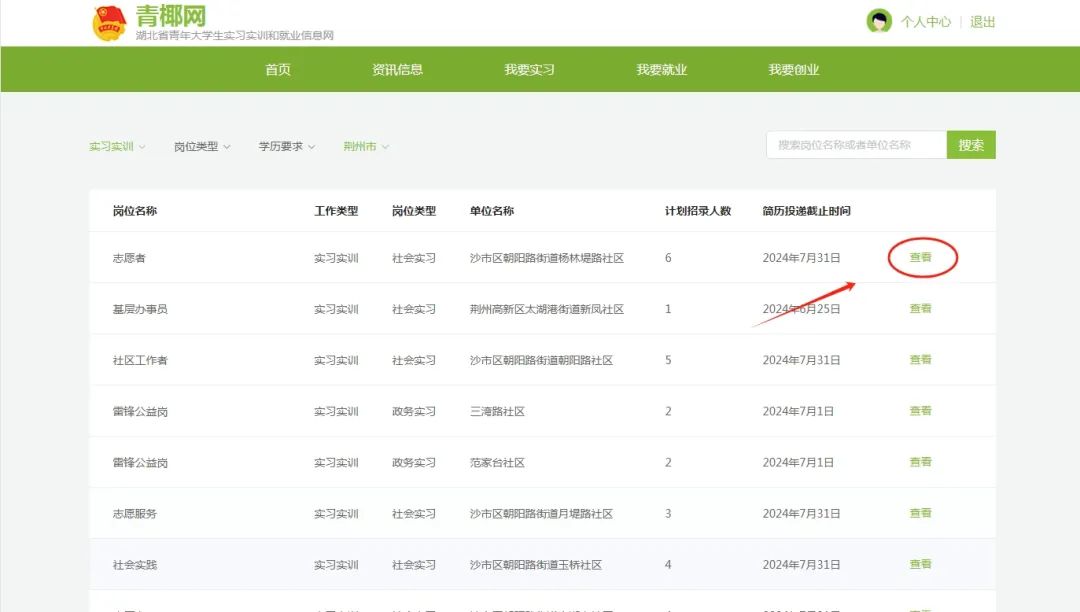The height and width of the screenshot is (612, 1080).
Task: Expand the 岗位类型 filter dropdown
Action: point(201,146)
